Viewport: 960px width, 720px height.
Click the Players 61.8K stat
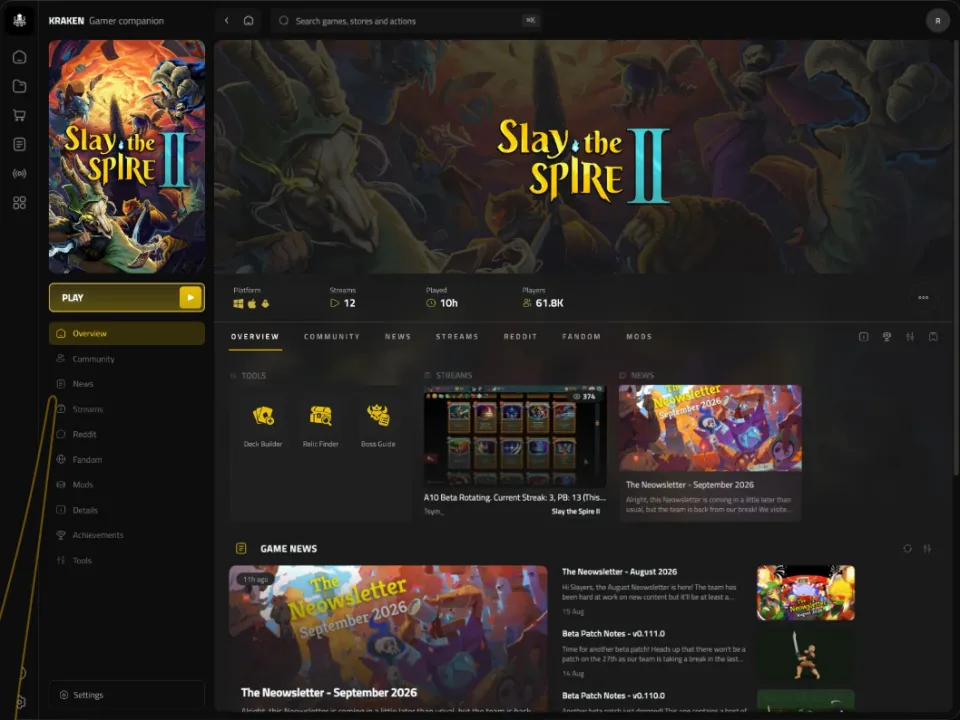tap(542, 298)
